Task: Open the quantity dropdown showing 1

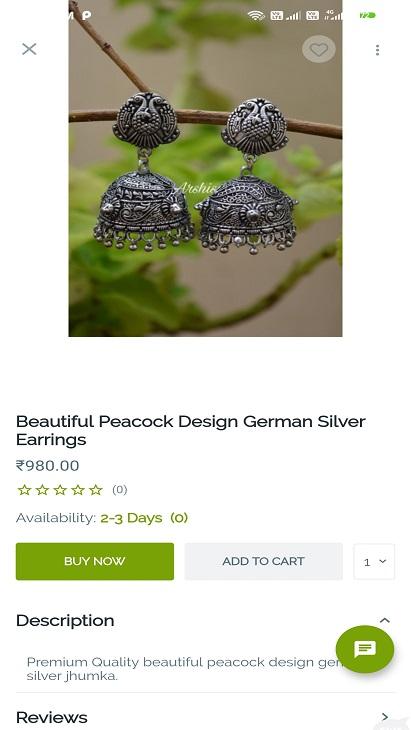Action: point(374,561)
